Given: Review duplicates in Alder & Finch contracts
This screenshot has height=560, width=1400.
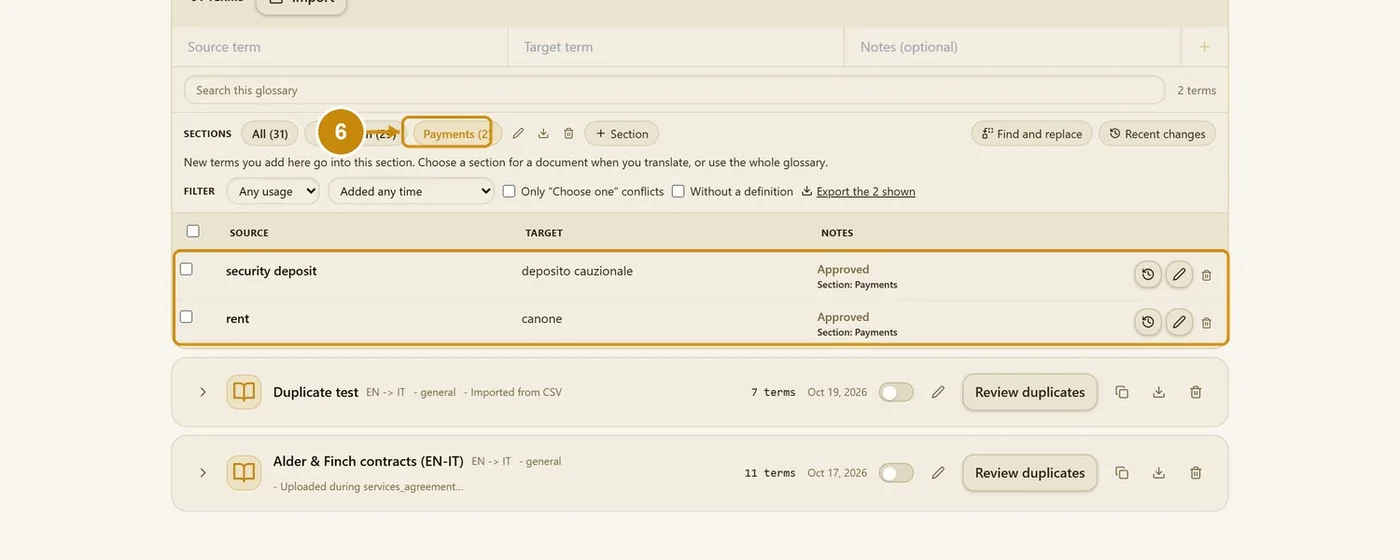Looking at the screenshot, I should tap(1030, 473).
